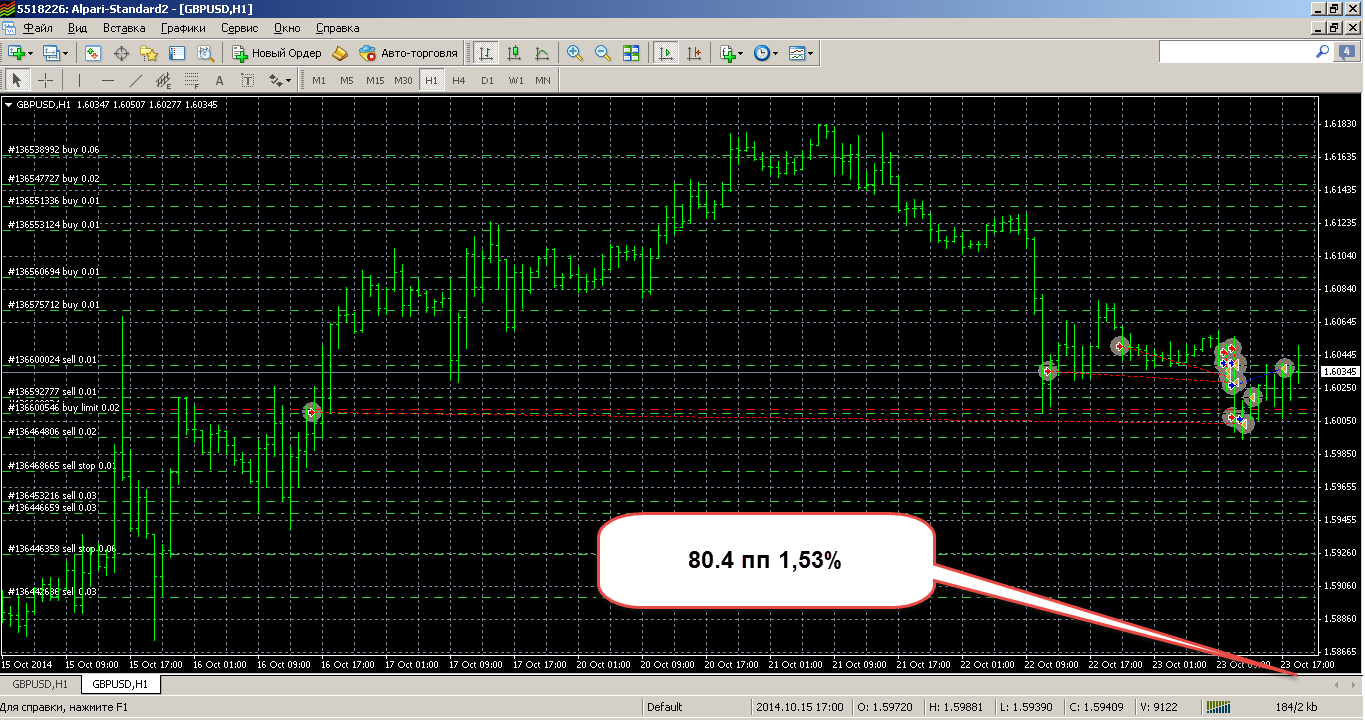This screenshot has height=720, width=1365.
Task: Select the M5 timeframe
Action: [x=346, y=80]
